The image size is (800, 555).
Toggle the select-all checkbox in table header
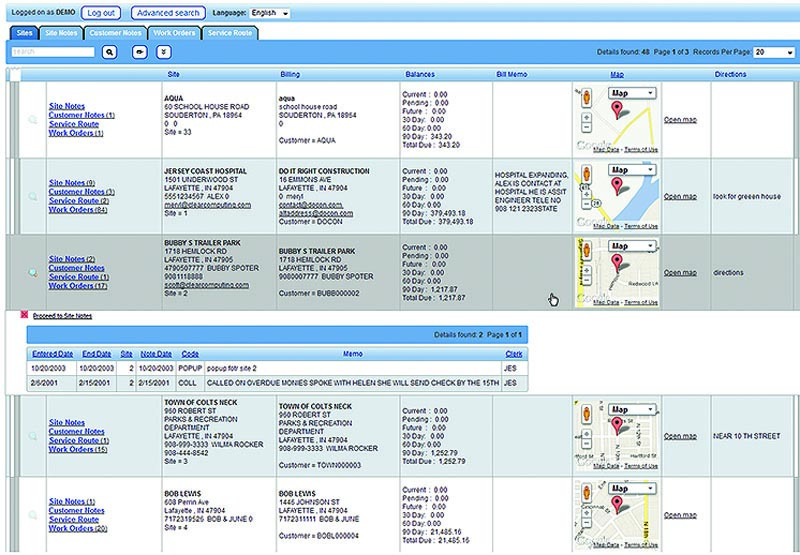click(x=14, y=75)
